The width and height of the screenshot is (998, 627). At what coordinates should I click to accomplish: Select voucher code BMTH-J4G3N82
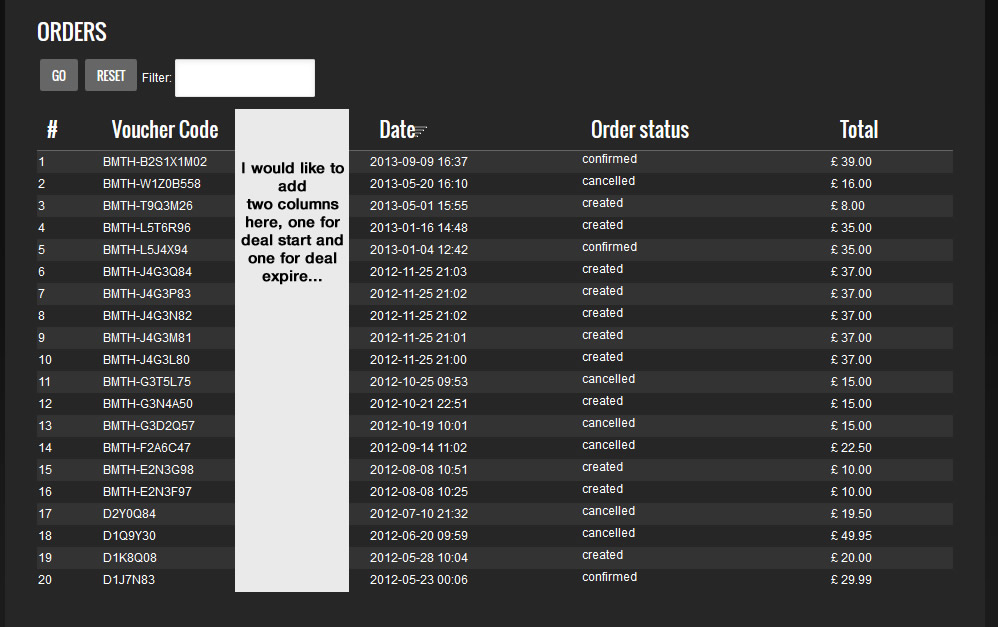tap(147, 316)
